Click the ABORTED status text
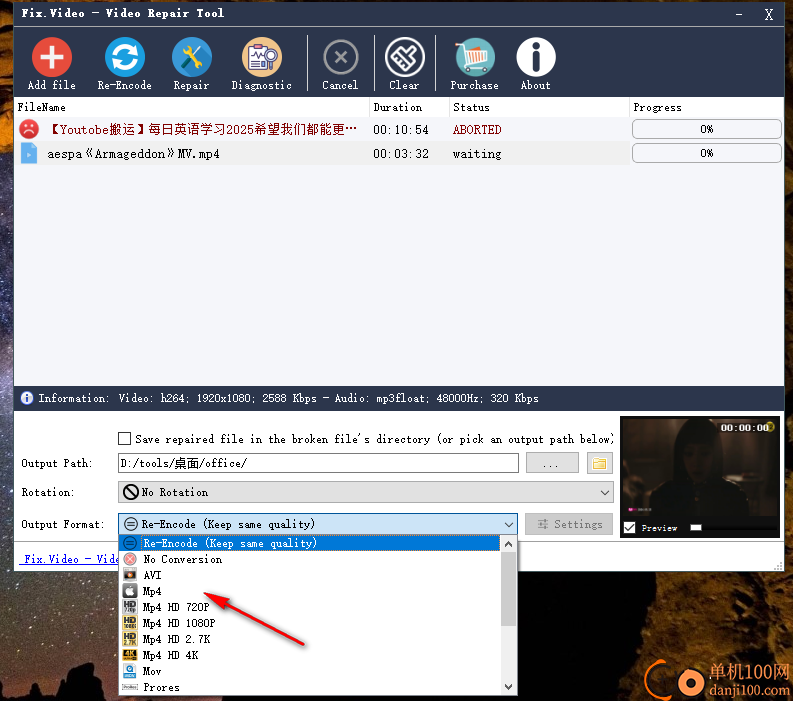The width and height of the screenshot is (793, 701). coord(477,129)
